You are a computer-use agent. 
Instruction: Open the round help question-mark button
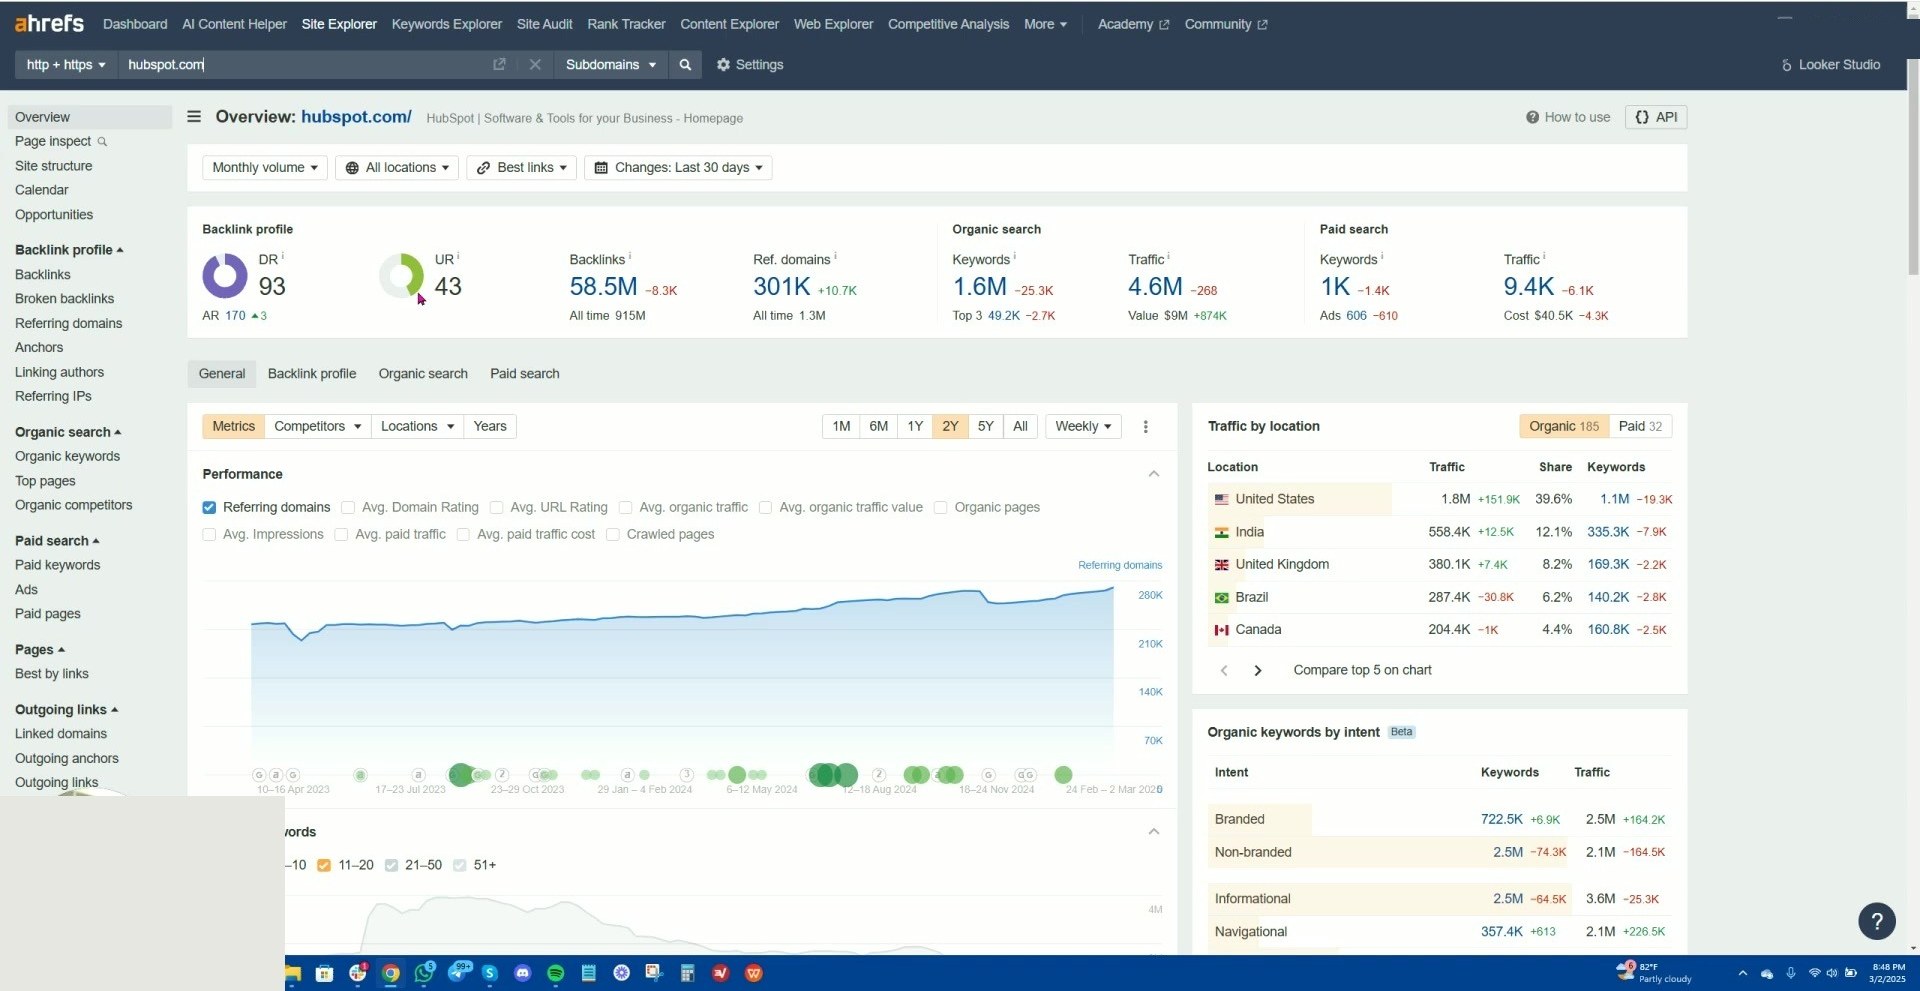[x=1876, y=921]
